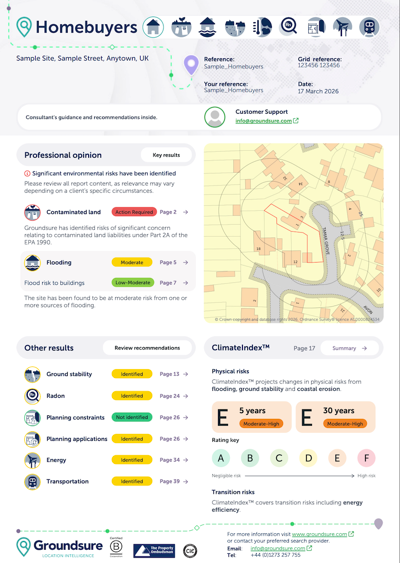This screenshot has height=563, width=400.
Task: Click the Moderate yellow flooding badge
Action: click(x=132, y=262)
